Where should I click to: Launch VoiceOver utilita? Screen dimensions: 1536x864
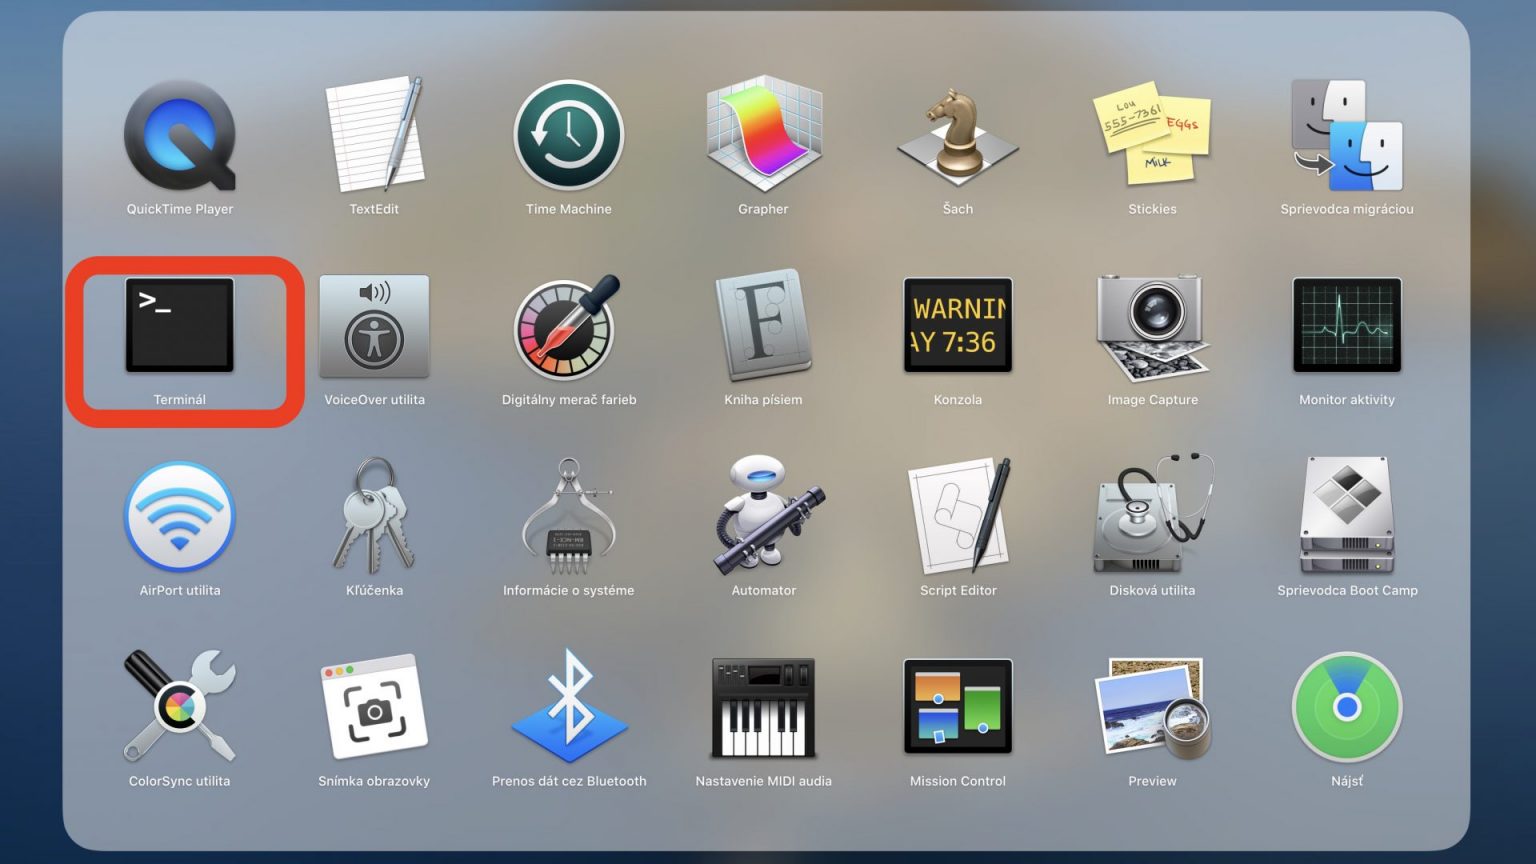click(x=374, y=326)
